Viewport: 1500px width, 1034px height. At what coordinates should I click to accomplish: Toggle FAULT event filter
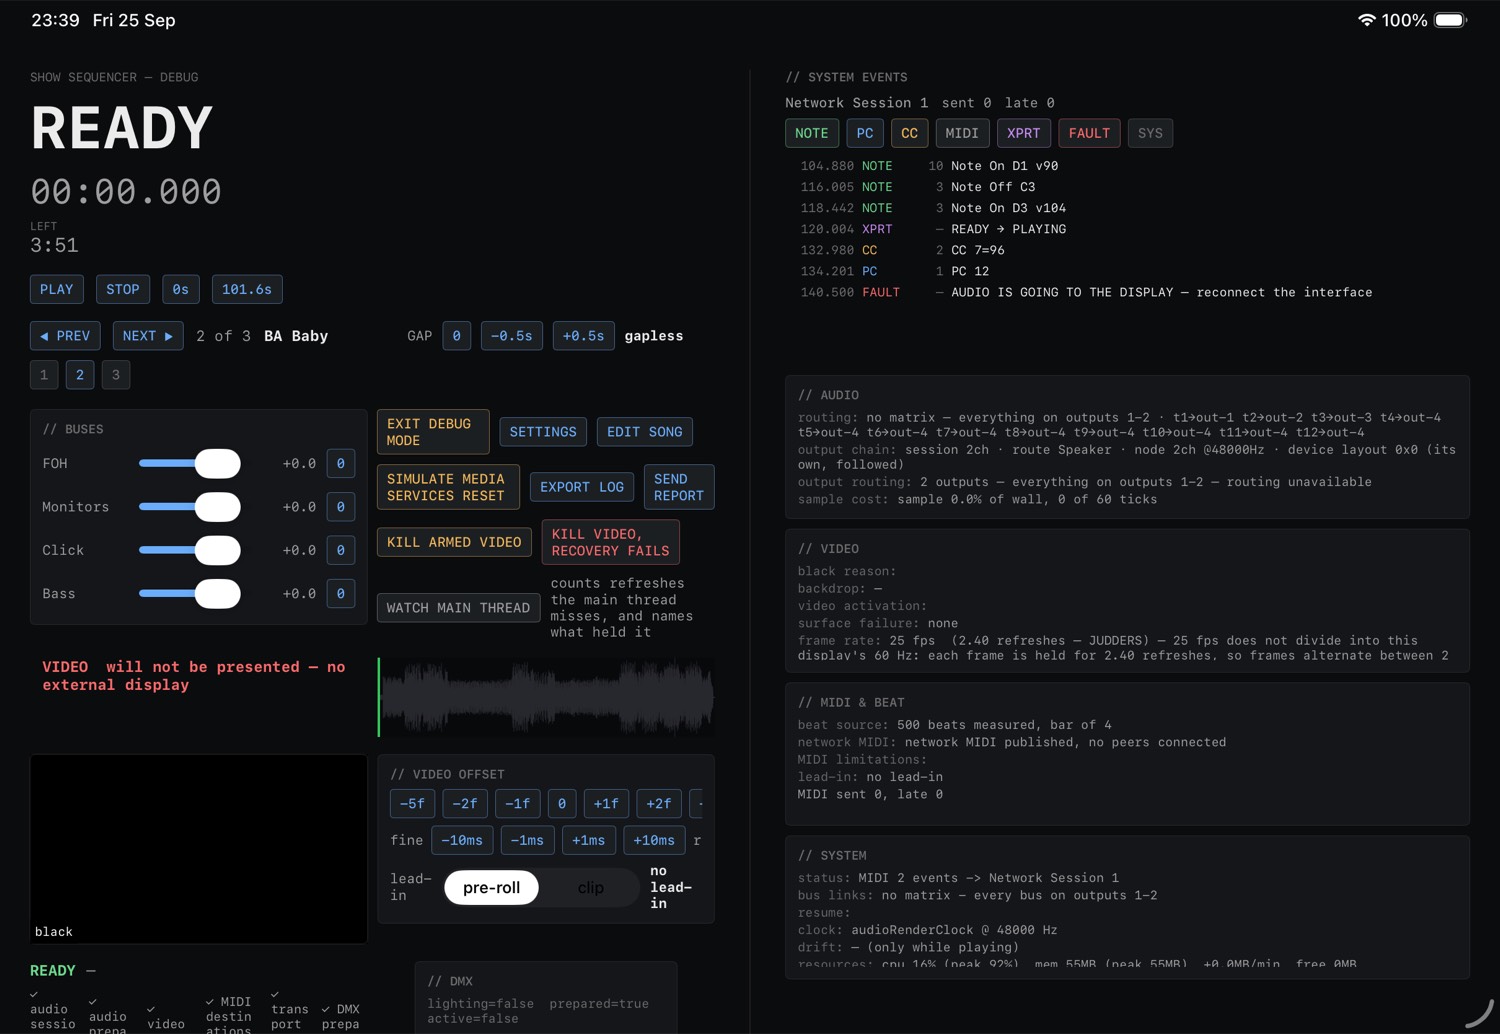[1089, 133]
